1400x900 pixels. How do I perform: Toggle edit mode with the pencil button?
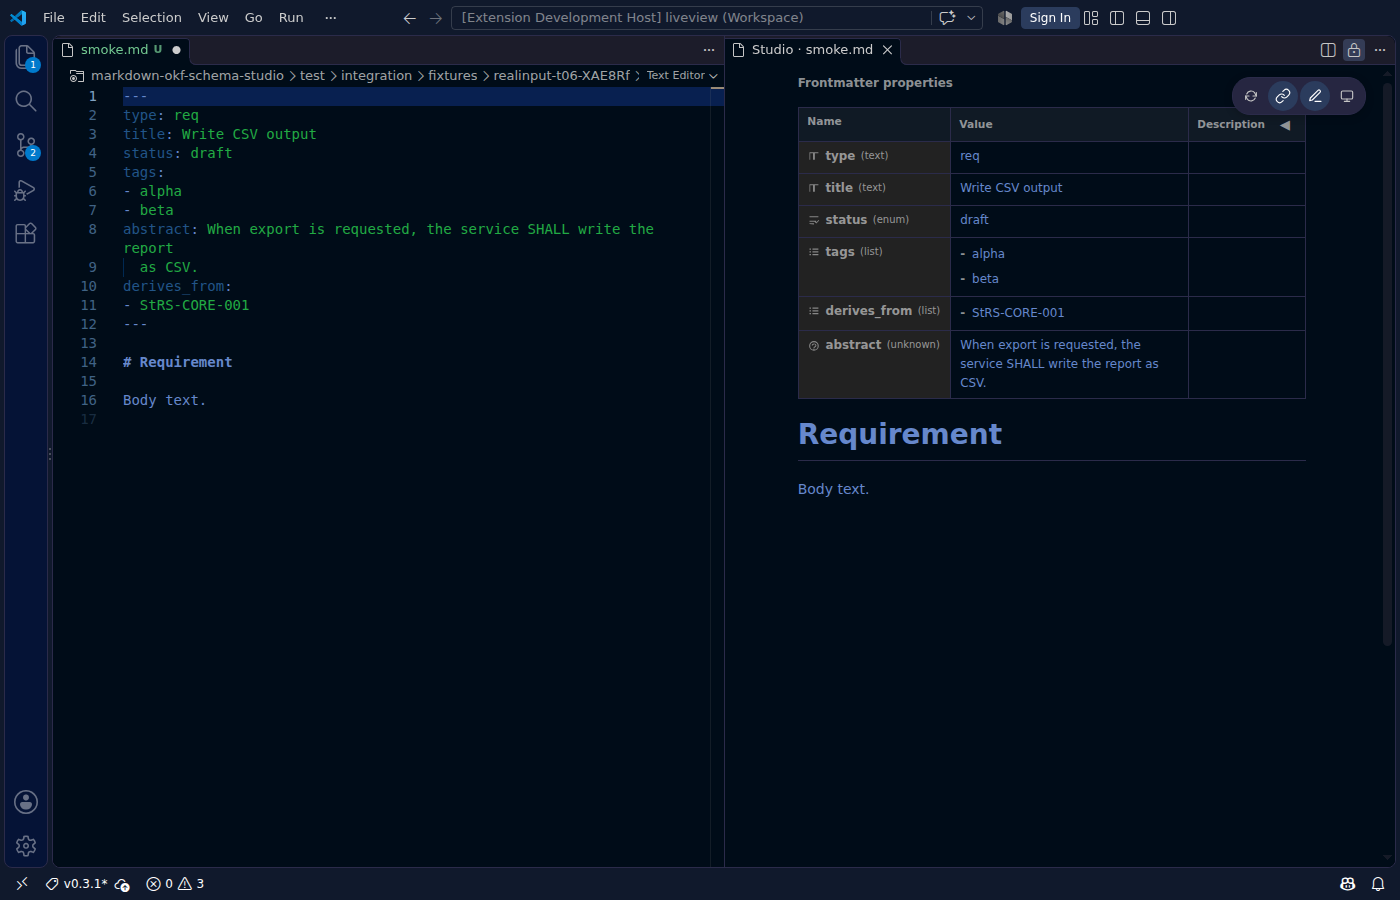tap(1315, 96)
